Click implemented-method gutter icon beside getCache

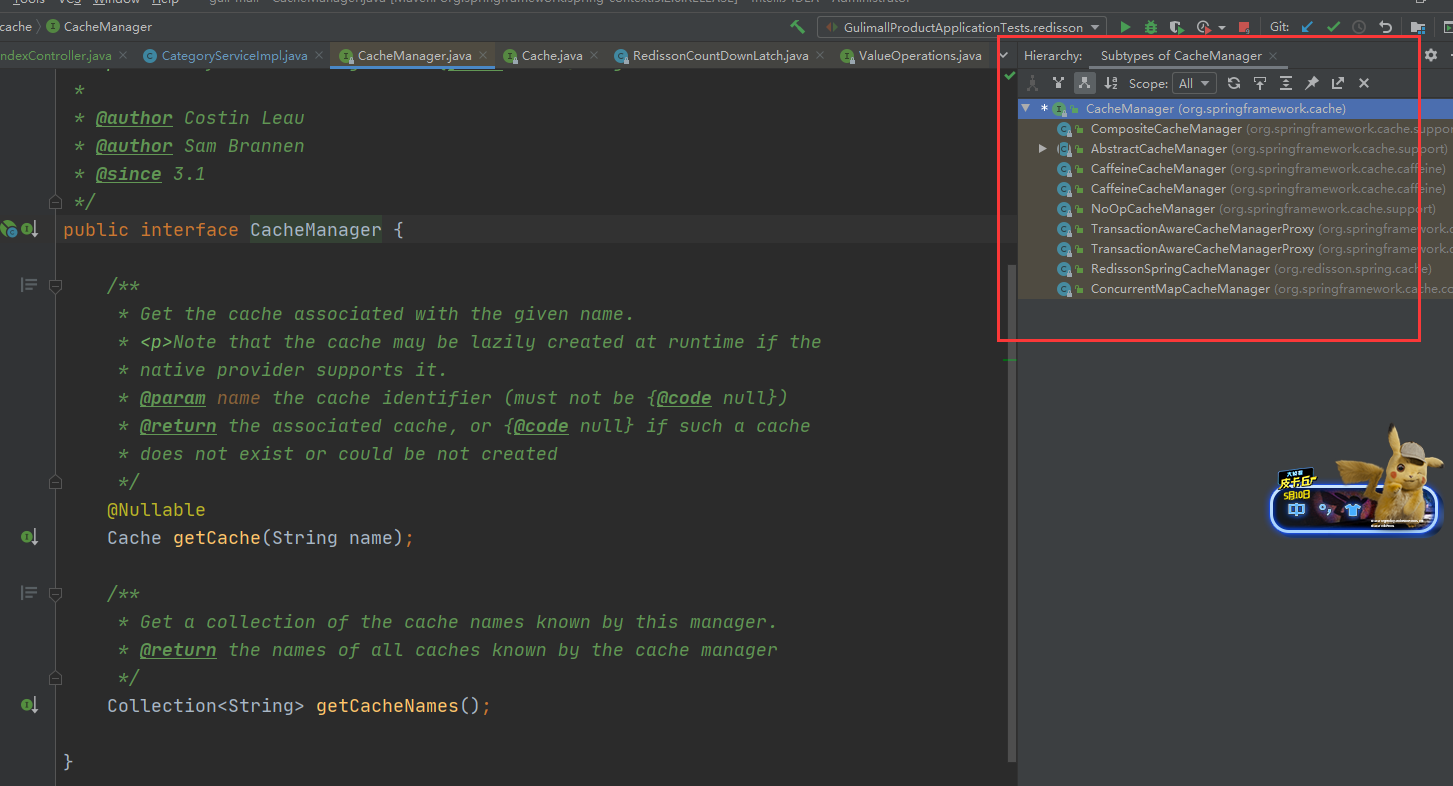click(30, 537)
